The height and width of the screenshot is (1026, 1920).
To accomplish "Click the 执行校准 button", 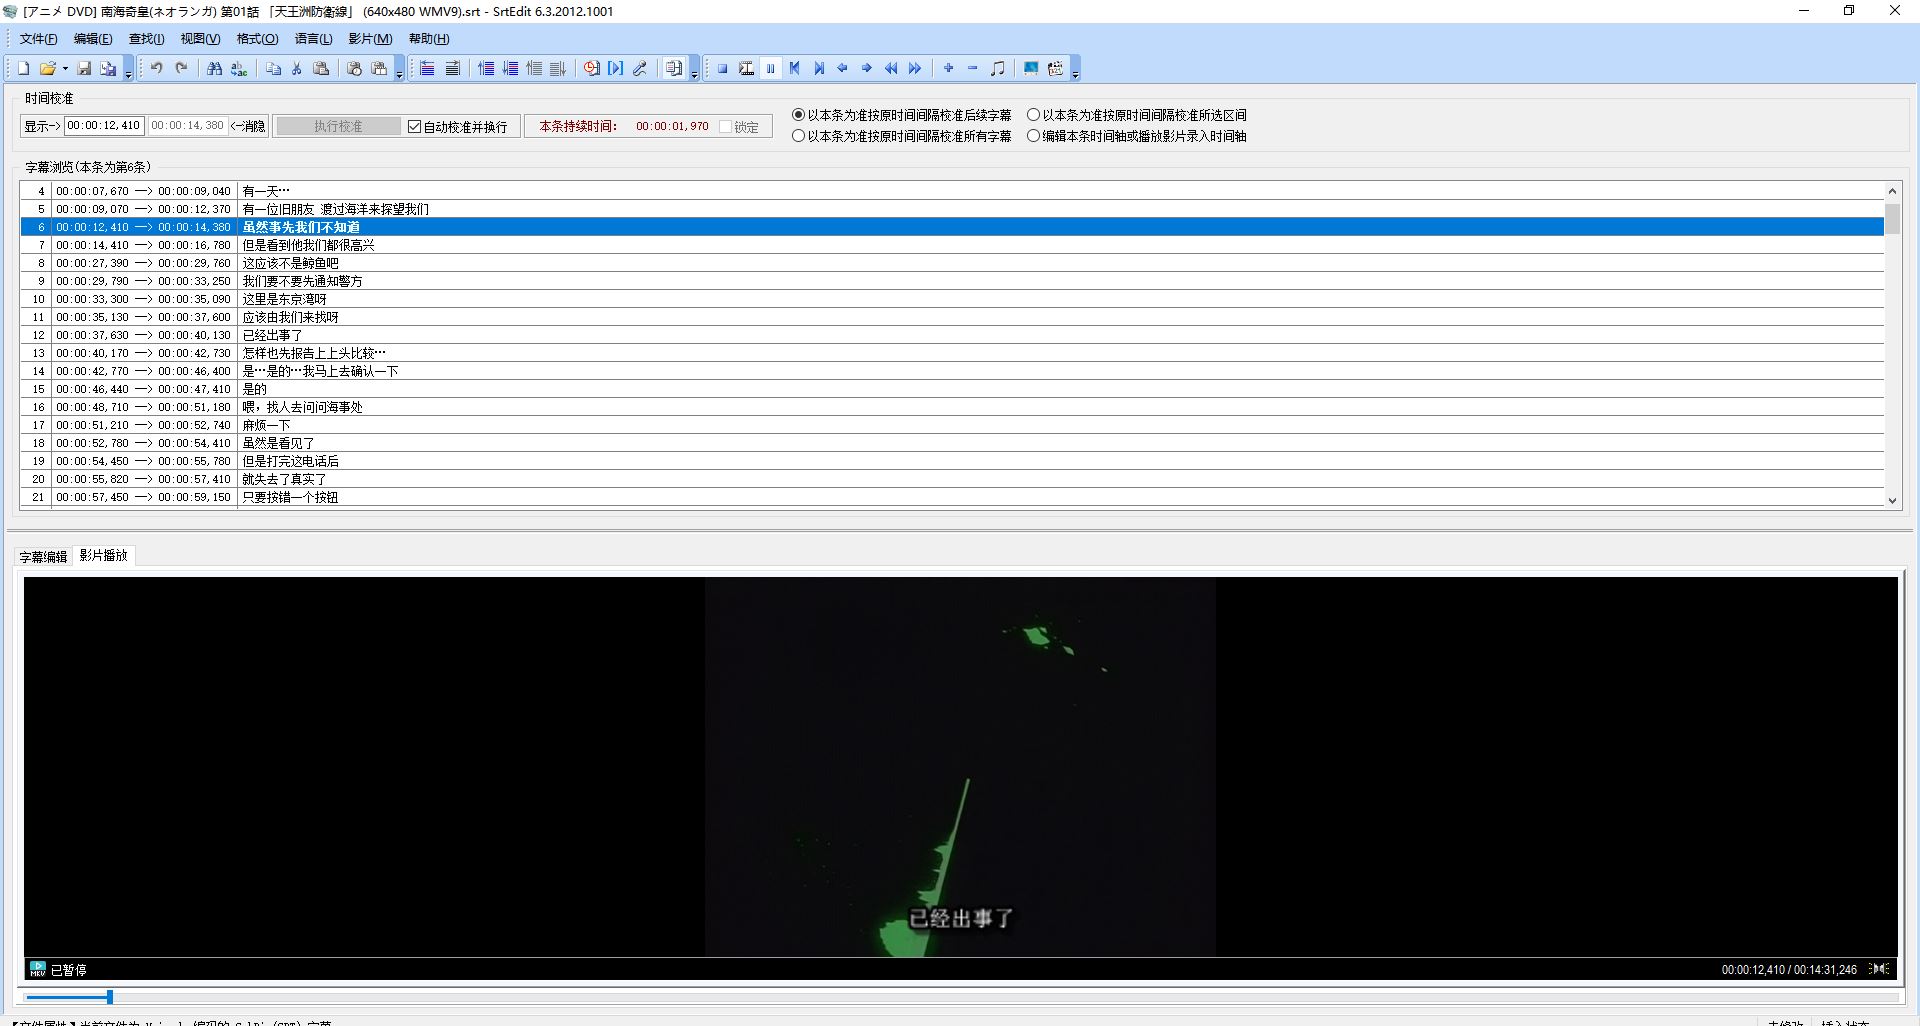I will [x=338, y=126].
